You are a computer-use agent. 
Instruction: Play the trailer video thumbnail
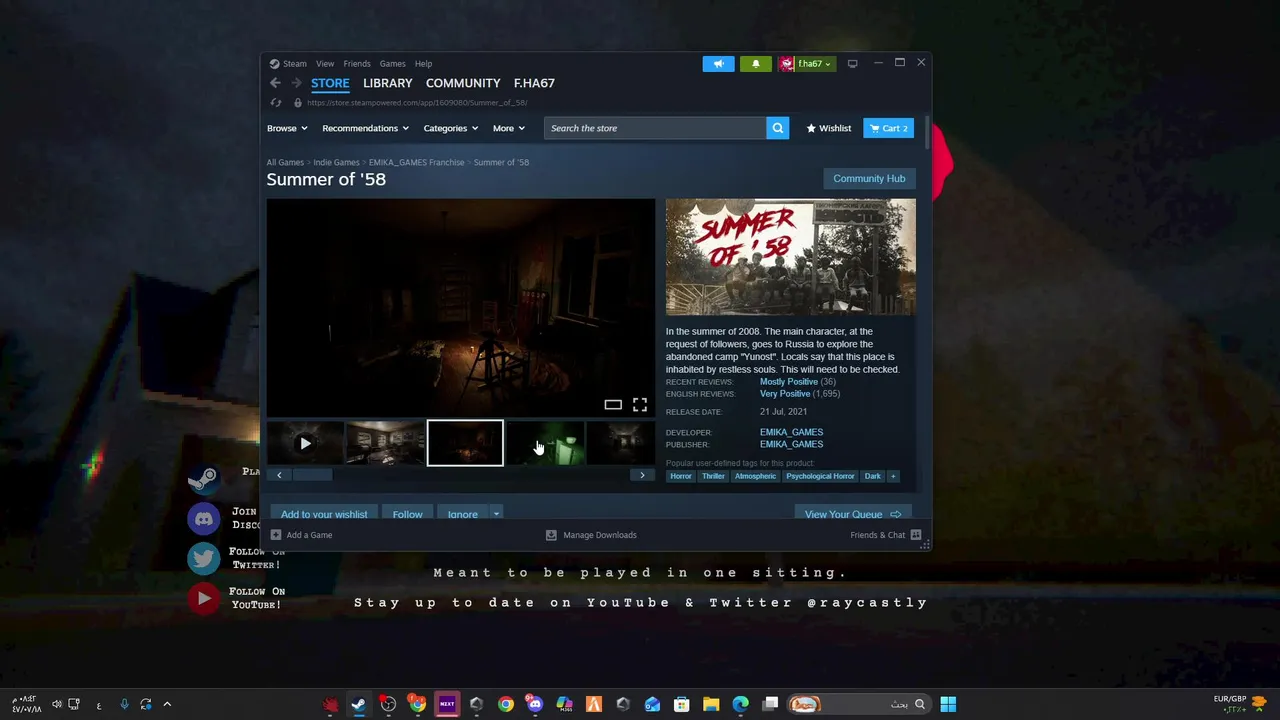point(305,443)
